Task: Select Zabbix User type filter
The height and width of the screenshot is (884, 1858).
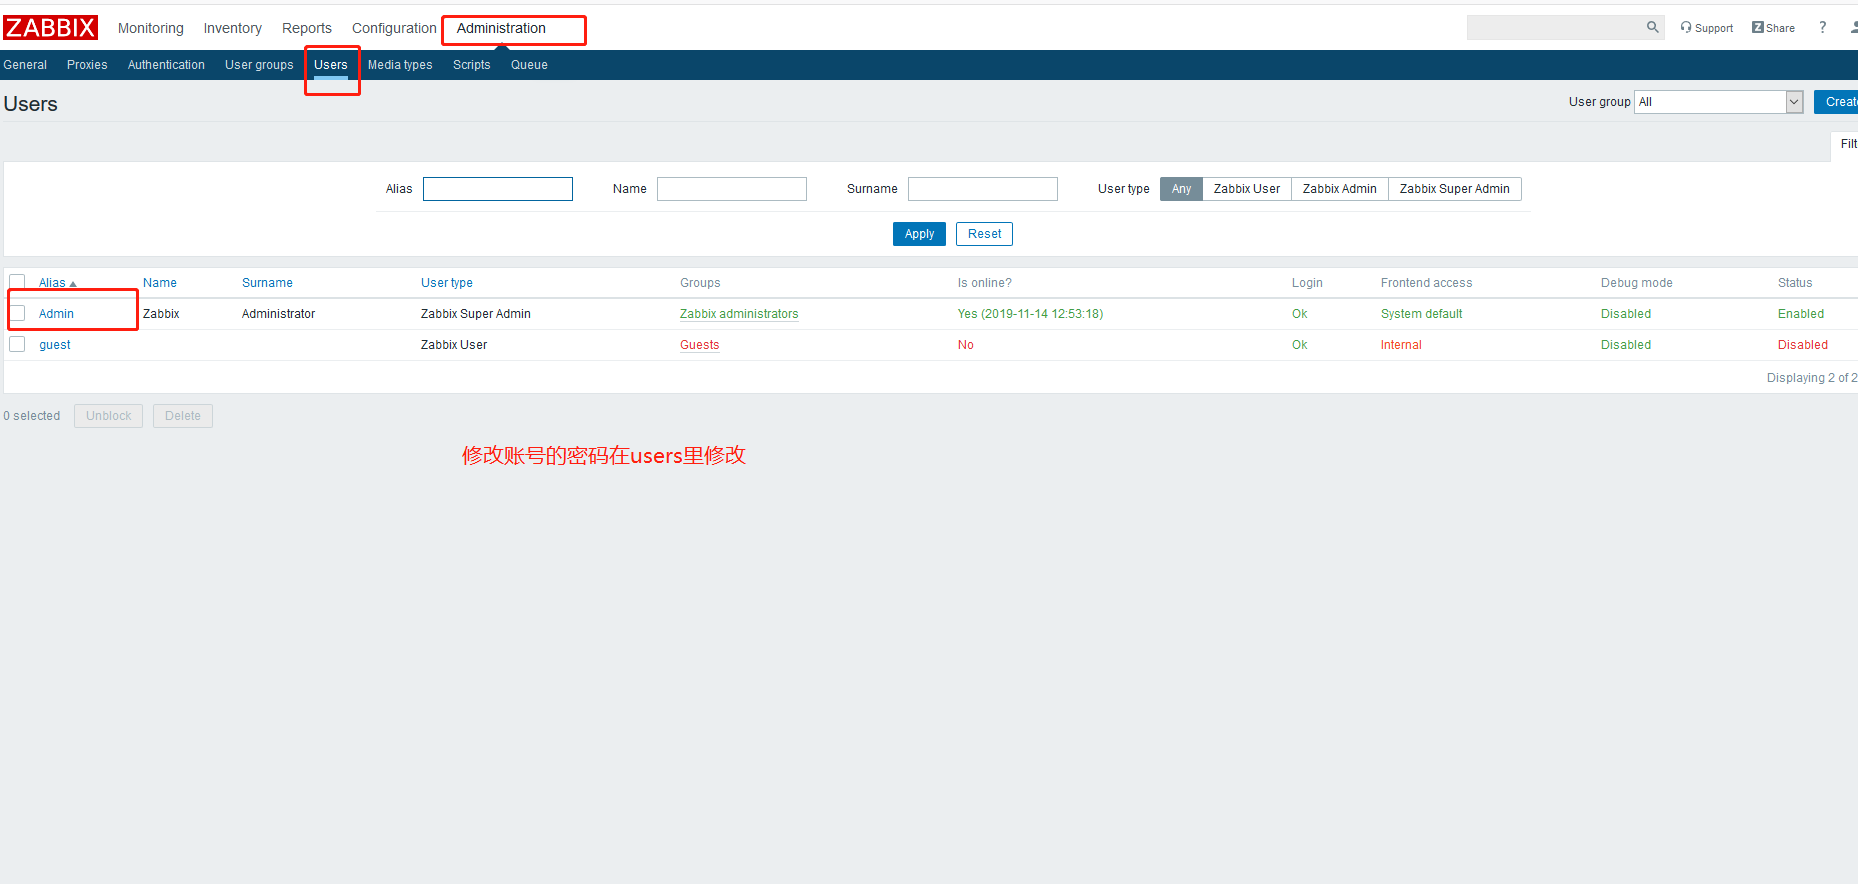Action: tap(1247, 189)
